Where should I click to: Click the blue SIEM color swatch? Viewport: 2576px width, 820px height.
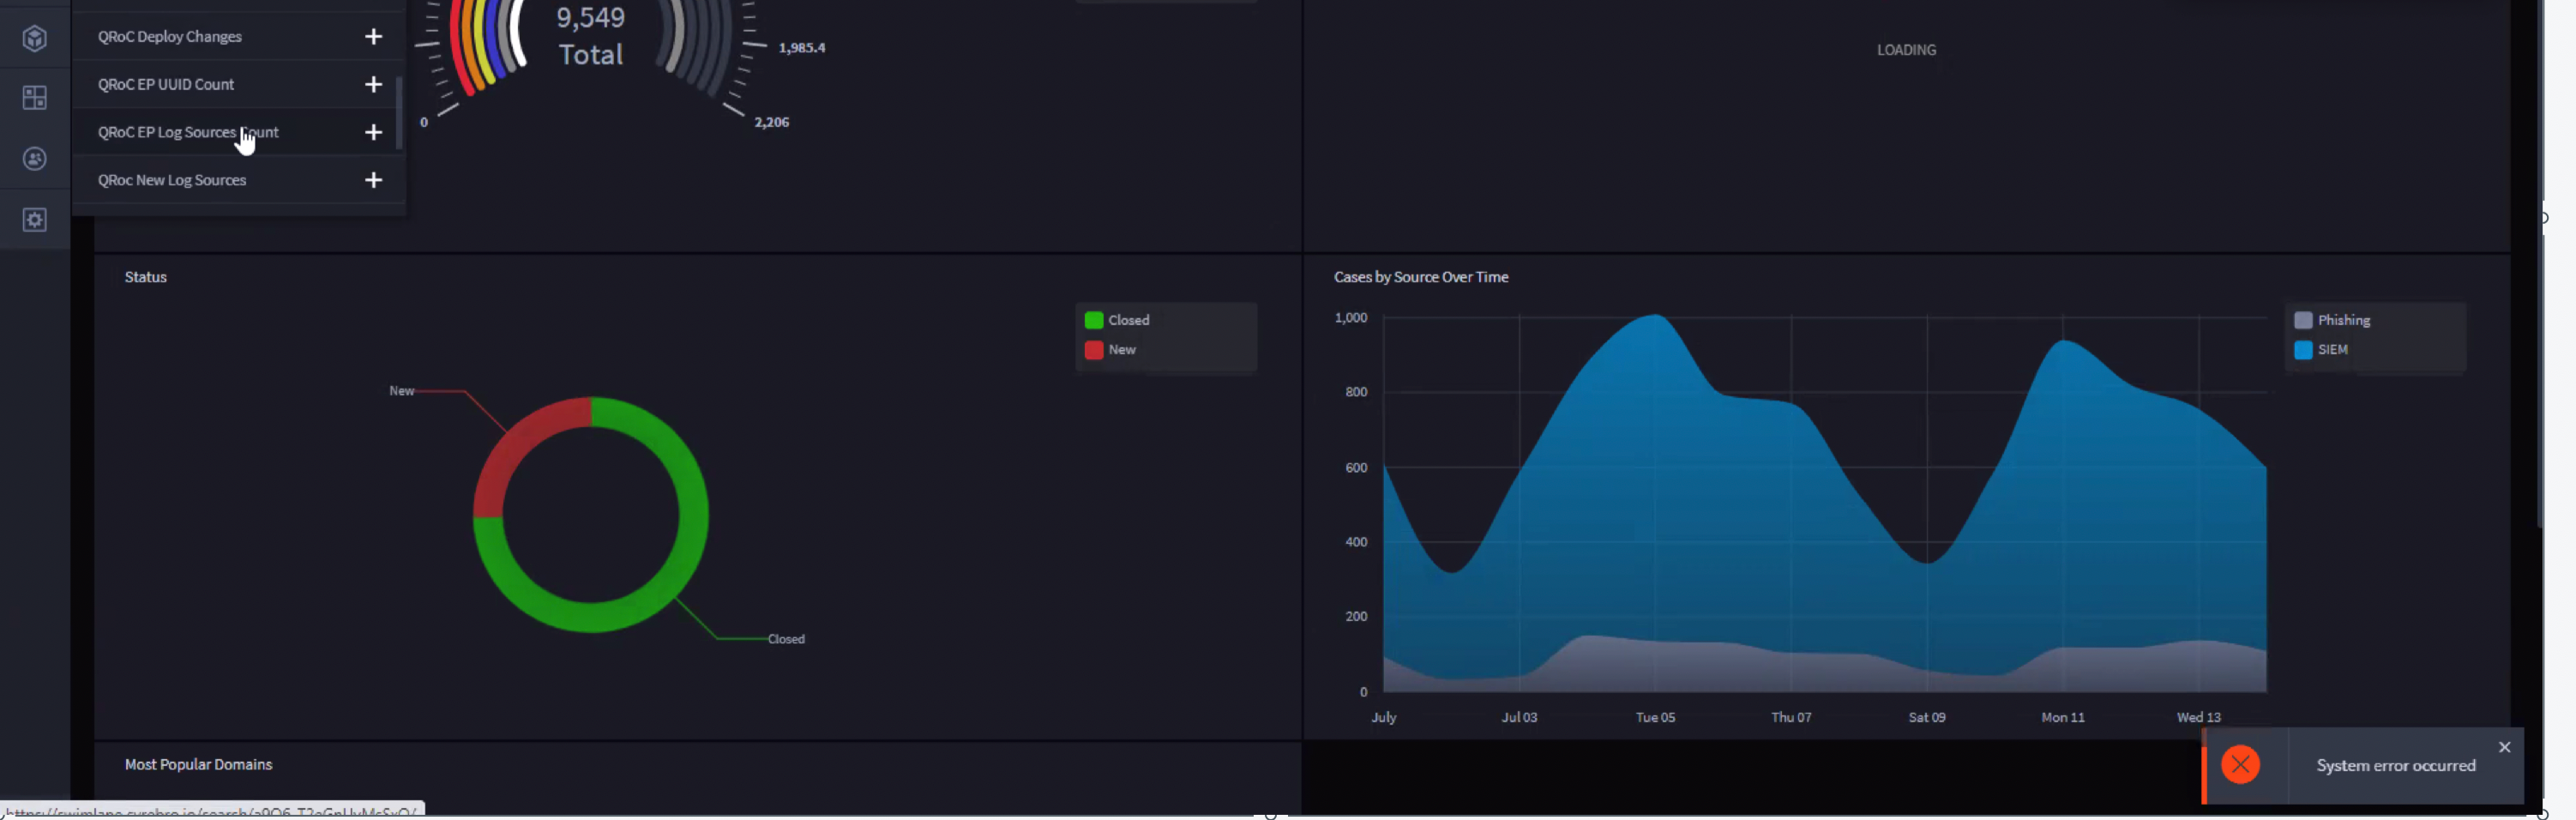[2303, 350]
